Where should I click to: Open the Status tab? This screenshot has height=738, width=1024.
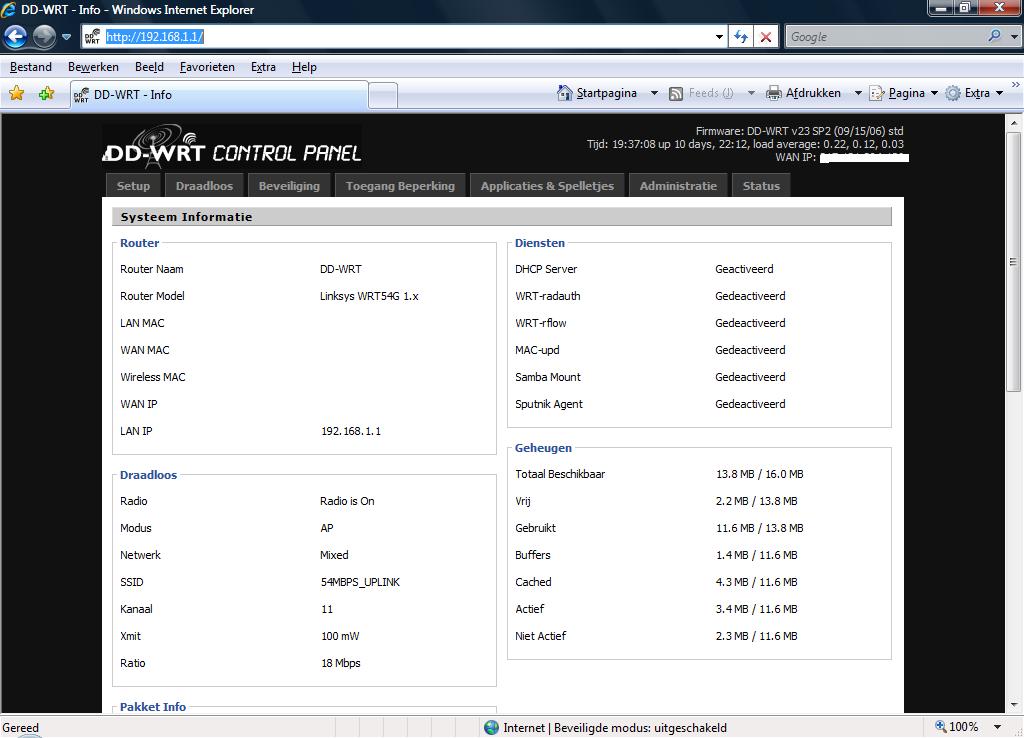(x=761, y=185)
